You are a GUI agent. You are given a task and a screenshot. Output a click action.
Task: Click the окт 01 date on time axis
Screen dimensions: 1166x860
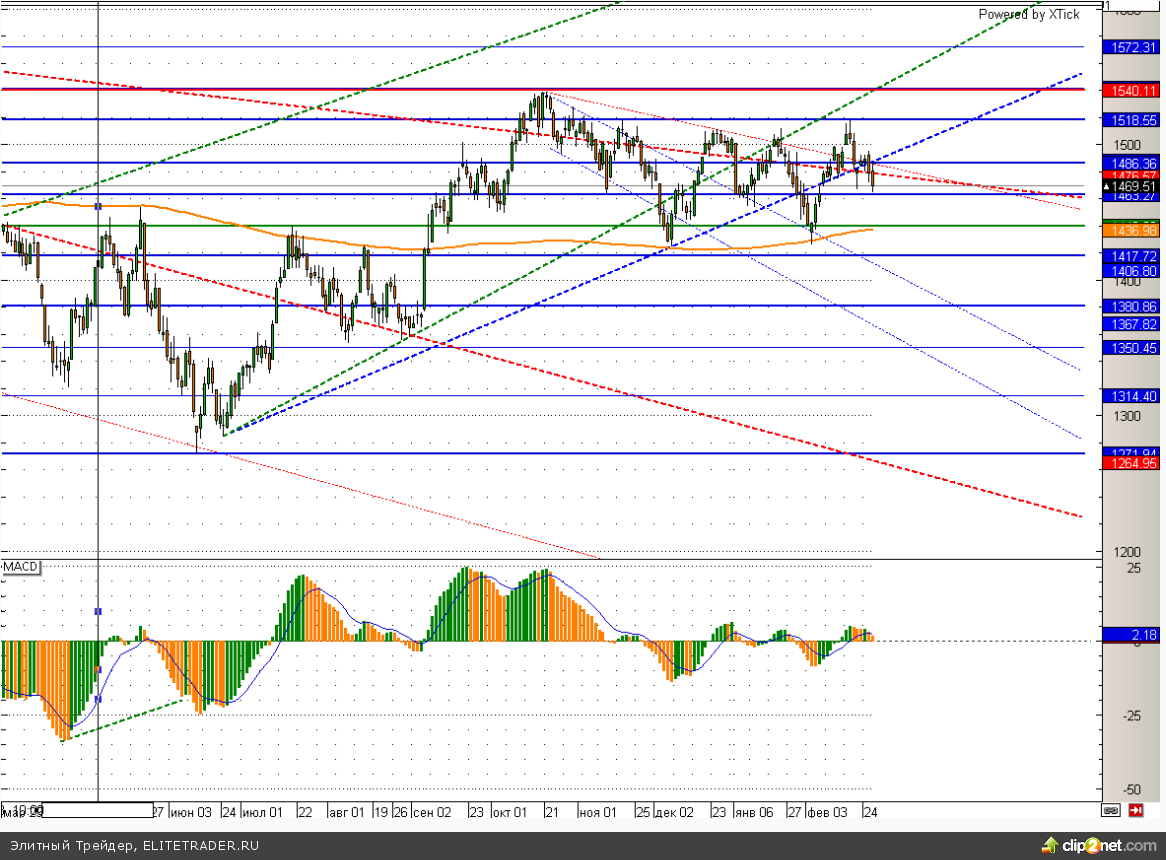[x=510, y=812]
